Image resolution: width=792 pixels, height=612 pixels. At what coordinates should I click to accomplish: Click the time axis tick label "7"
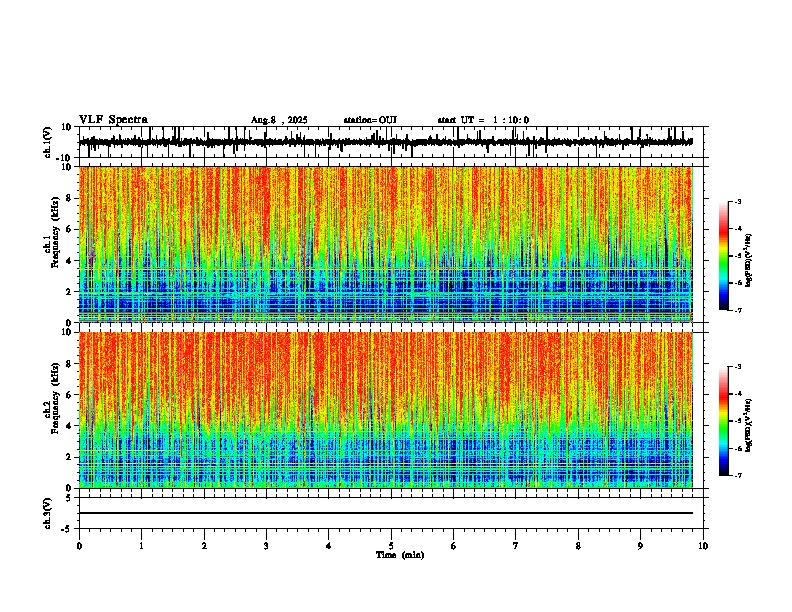point(516,546)
